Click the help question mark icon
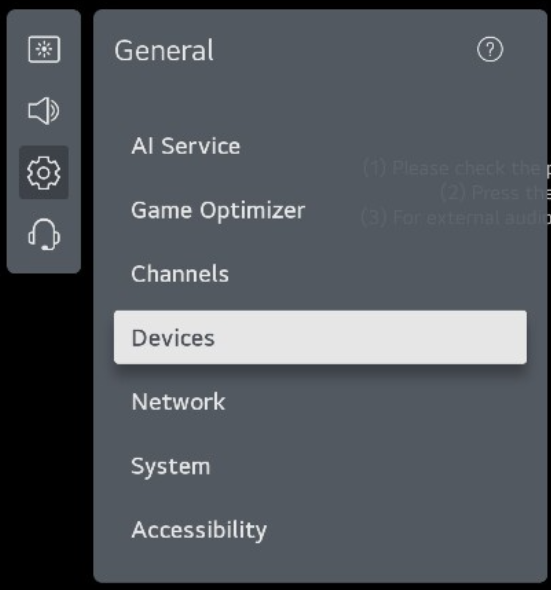Viewport: 551px width, 590px height. point(490,49)
